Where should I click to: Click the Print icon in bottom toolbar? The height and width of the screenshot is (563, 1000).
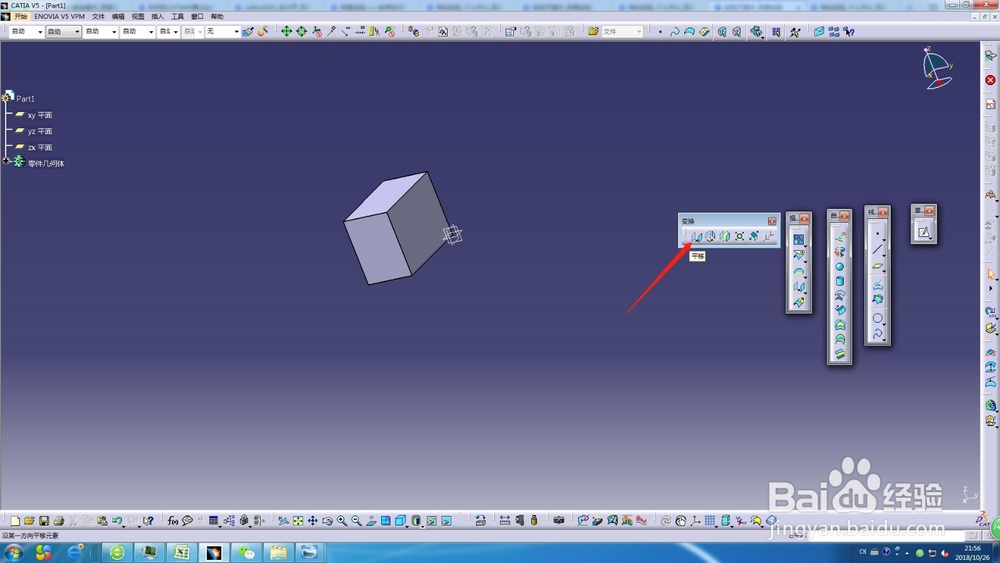(59, 521)
